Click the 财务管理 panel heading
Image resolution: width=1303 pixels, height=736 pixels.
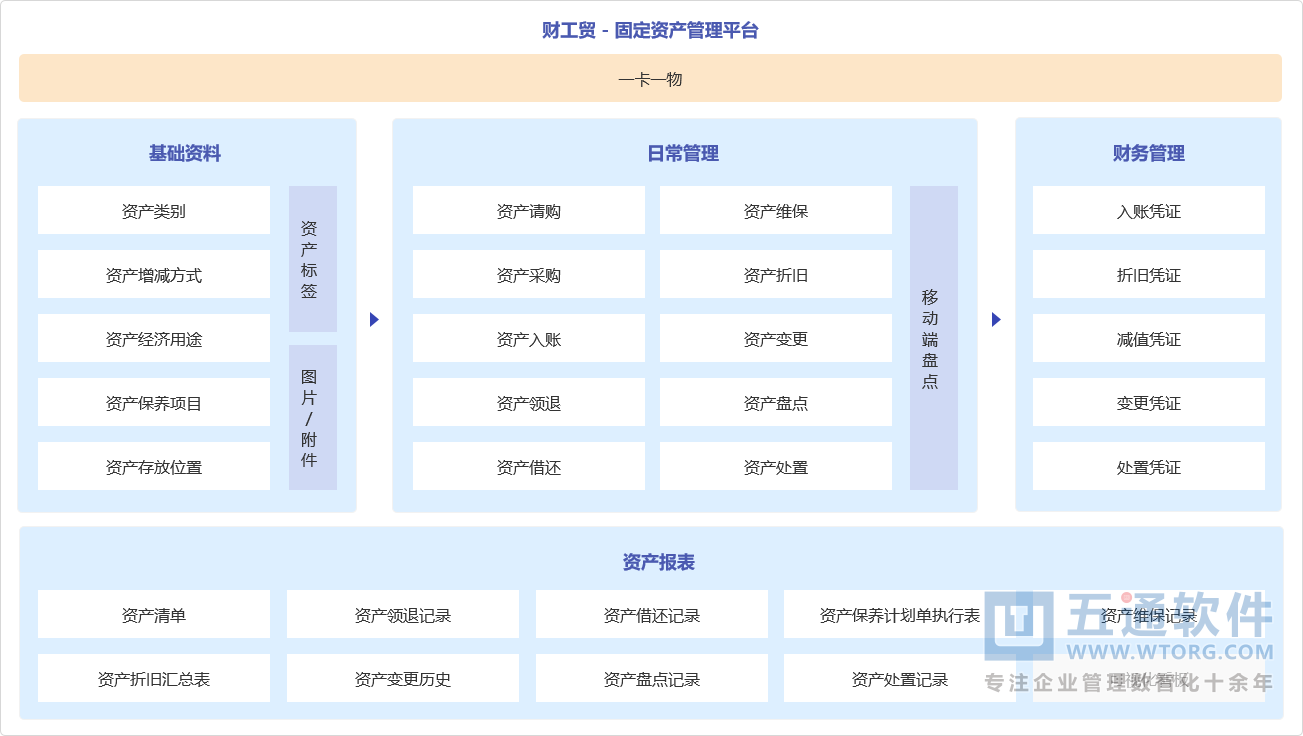coord(1149,153)
